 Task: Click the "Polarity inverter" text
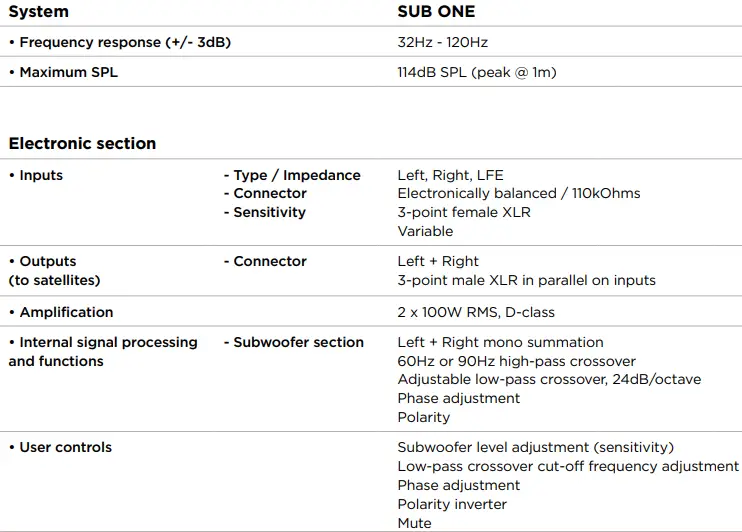[452, 504]
